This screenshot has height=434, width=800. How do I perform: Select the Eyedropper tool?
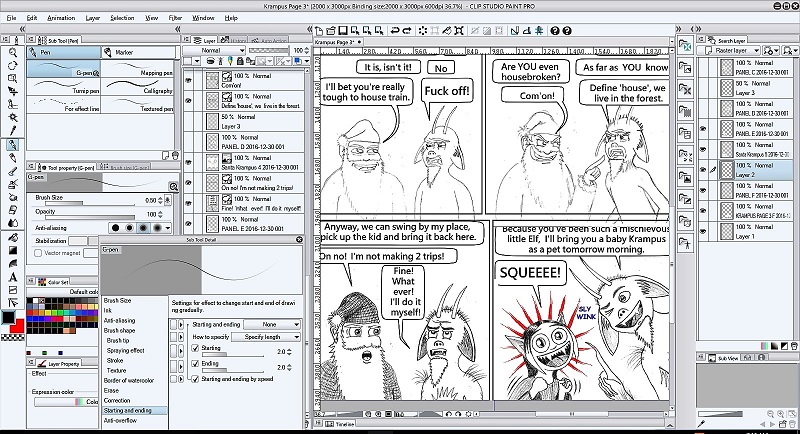[13, 131]
